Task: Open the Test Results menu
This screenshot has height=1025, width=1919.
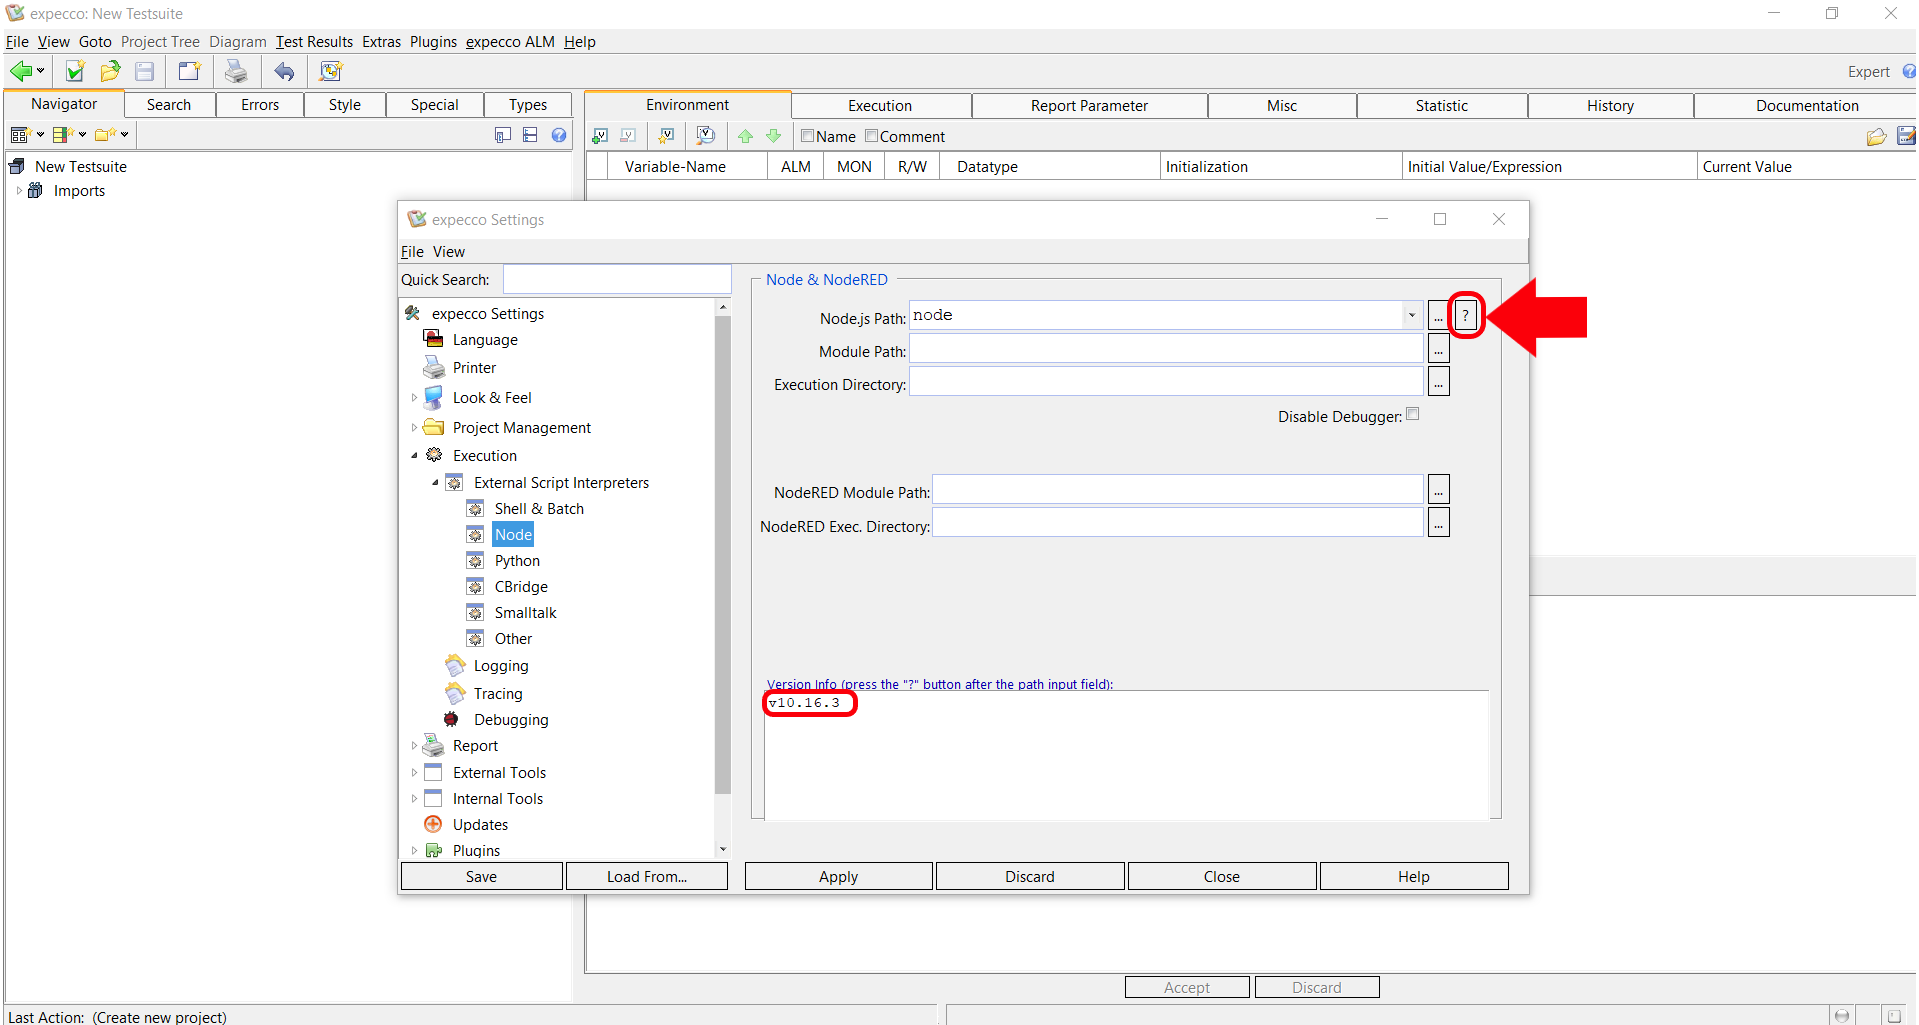Action: [x=314, y=42]
